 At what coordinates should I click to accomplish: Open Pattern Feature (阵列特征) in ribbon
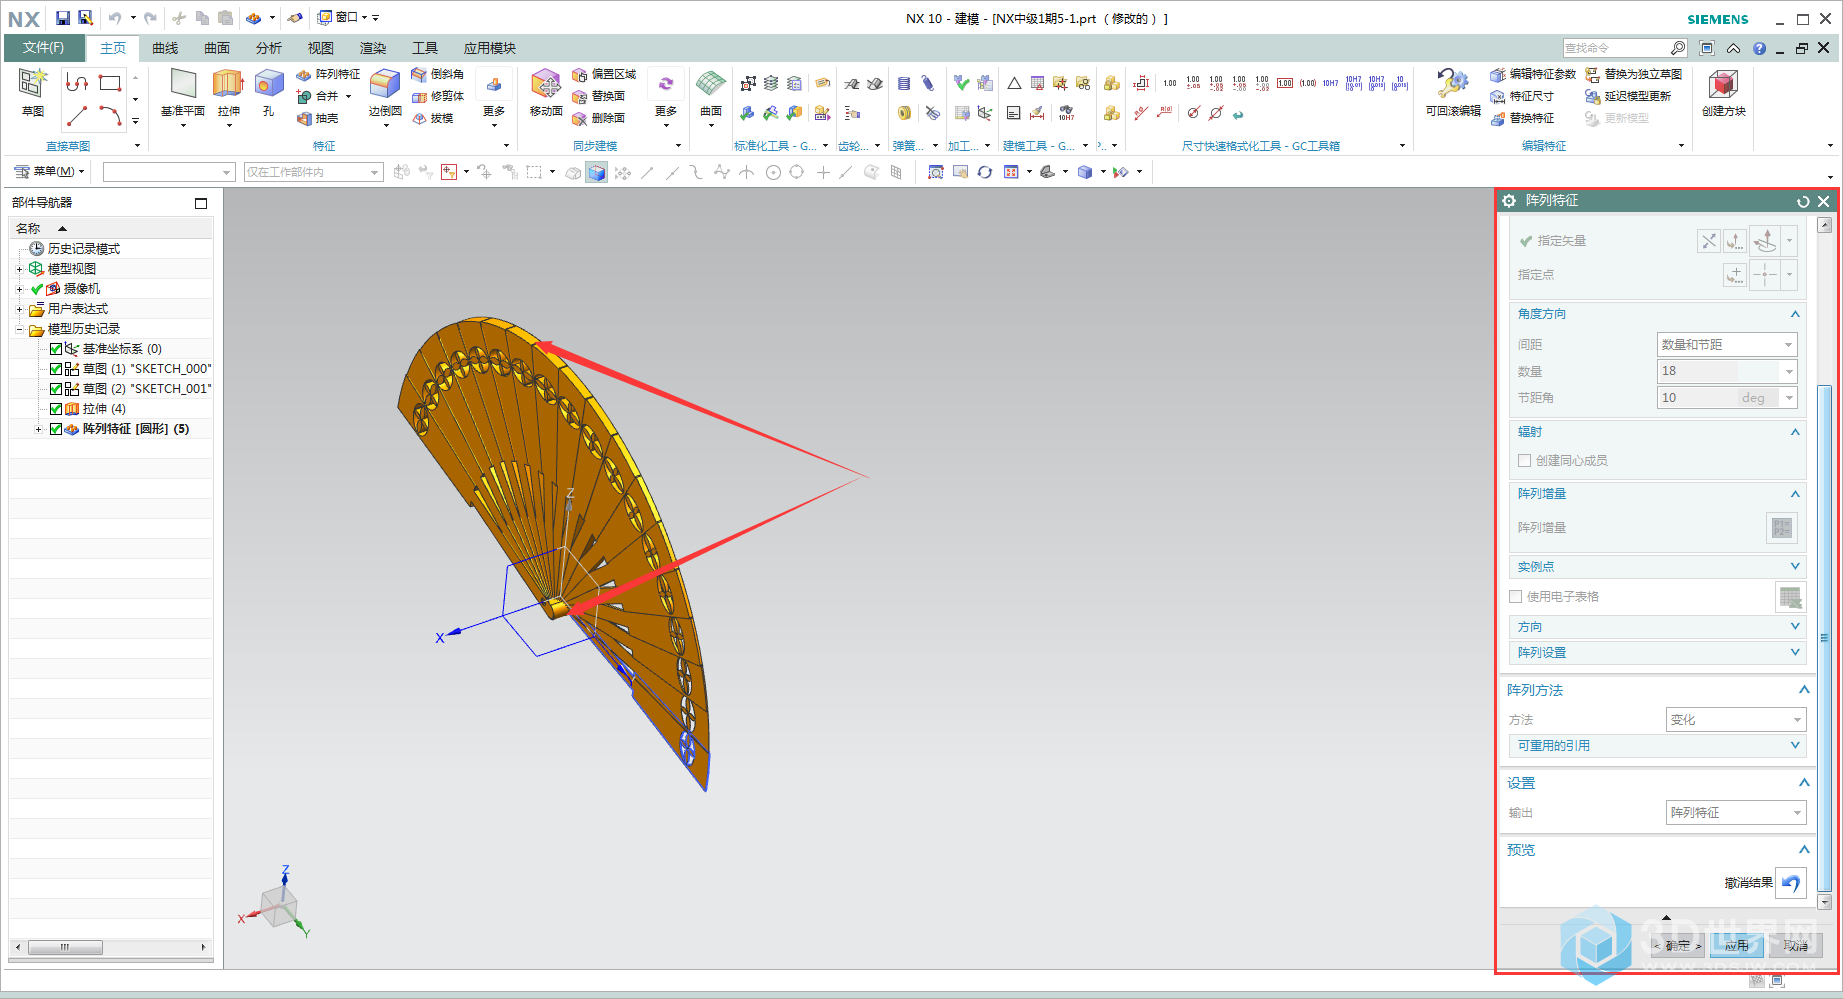pos(328,74)
